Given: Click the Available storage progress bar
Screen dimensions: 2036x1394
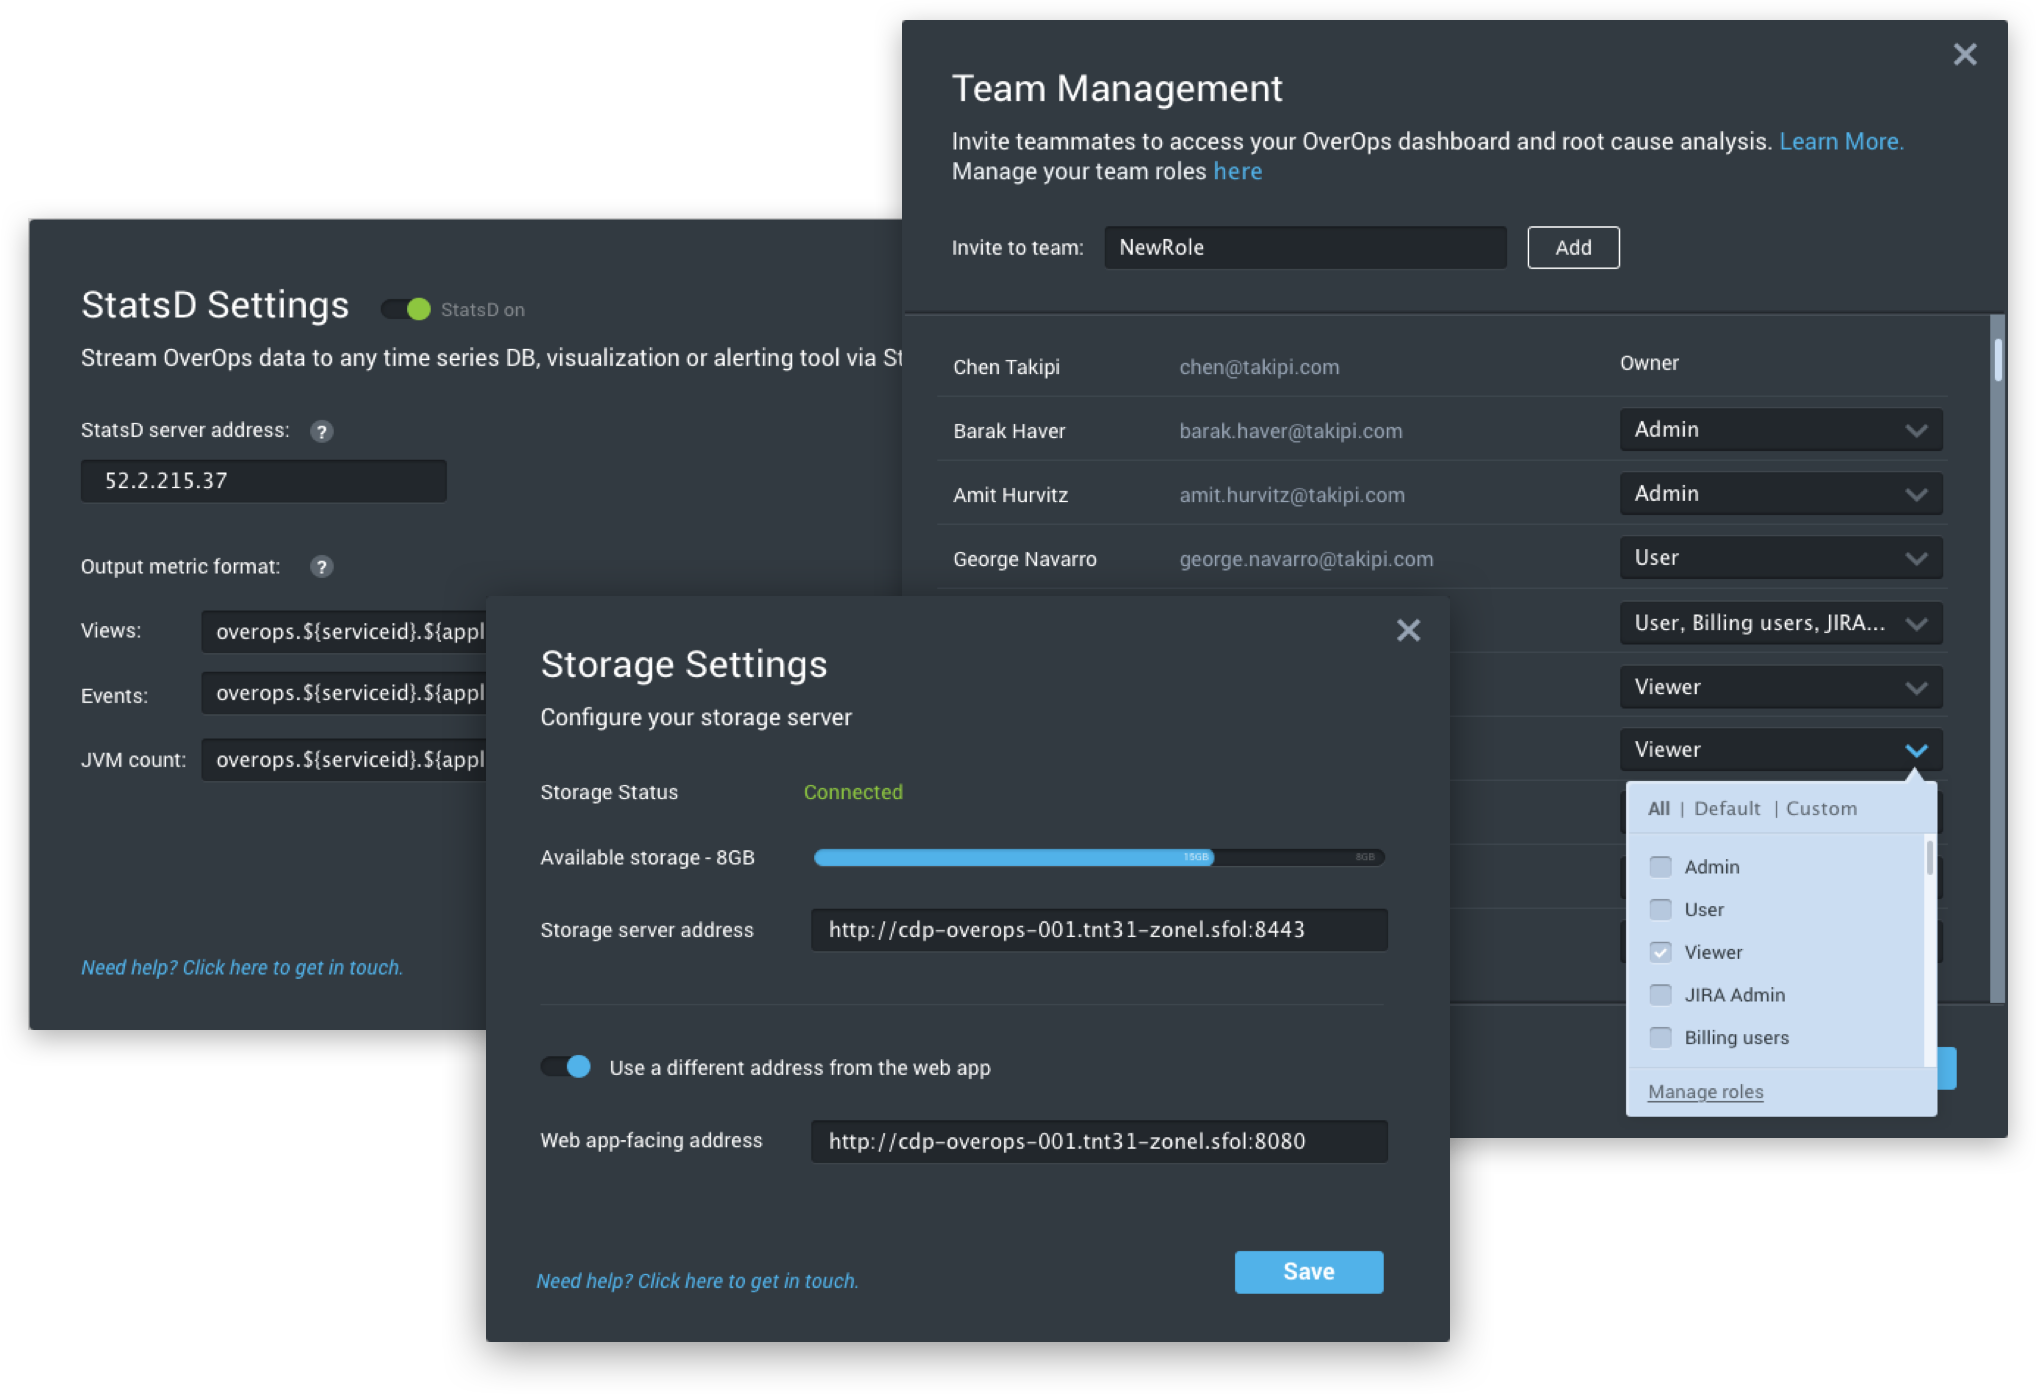Looking at the screenshot, I should 1098,857.
